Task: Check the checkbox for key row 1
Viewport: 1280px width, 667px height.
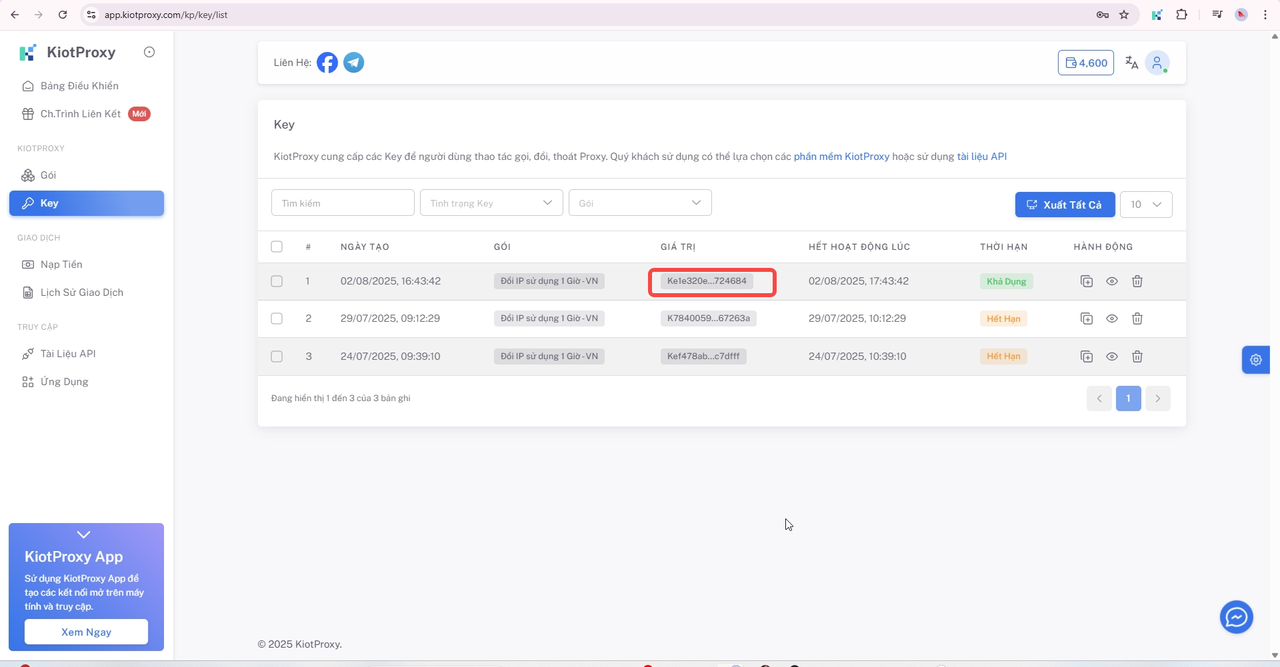Action: (x=276, y=281)
